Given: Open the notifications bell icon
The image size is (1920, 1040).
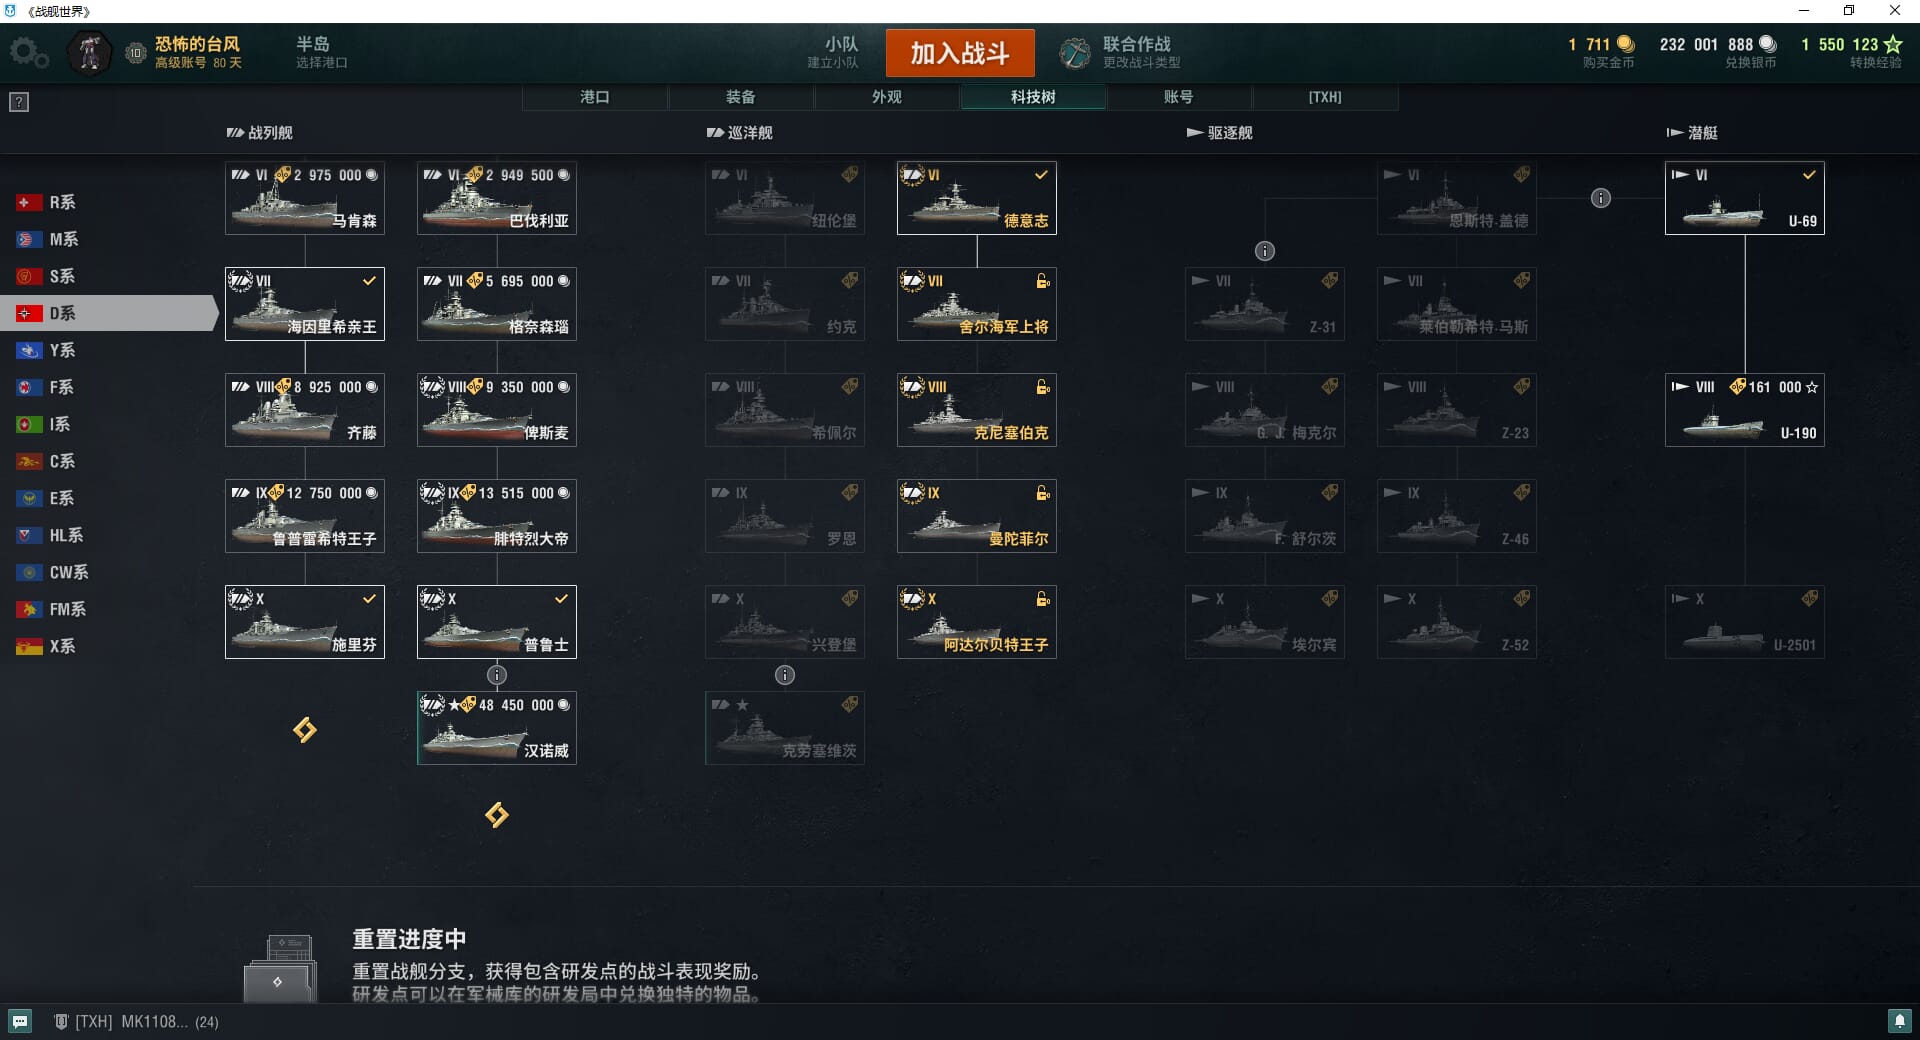Looking at the screenshot, I should tap(1899, 1021).
